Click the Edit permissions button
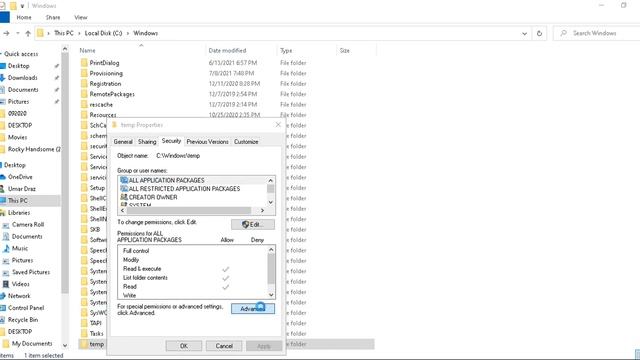The image size is (640, 360). [x=253, y=224]
